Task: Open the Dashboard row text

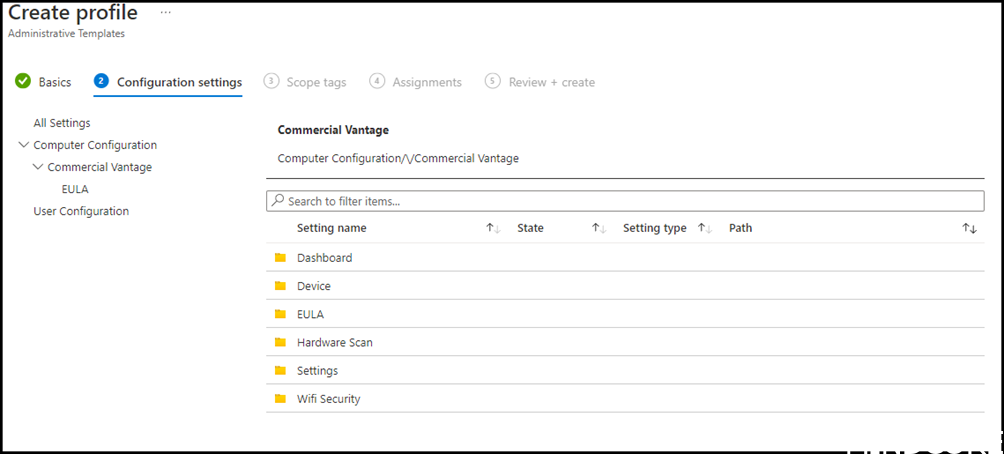Action: tap(325, 258)
